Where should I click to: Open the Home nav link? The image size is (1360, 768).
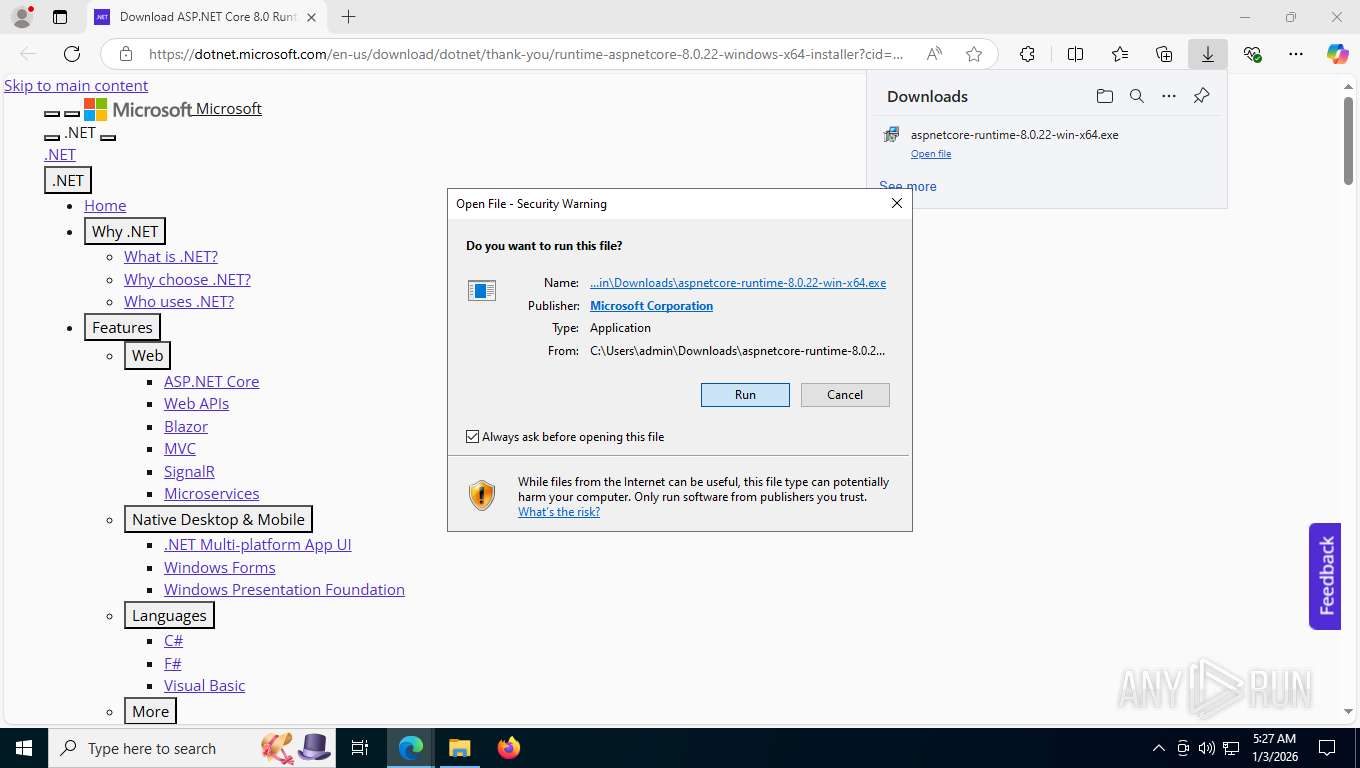105,205
